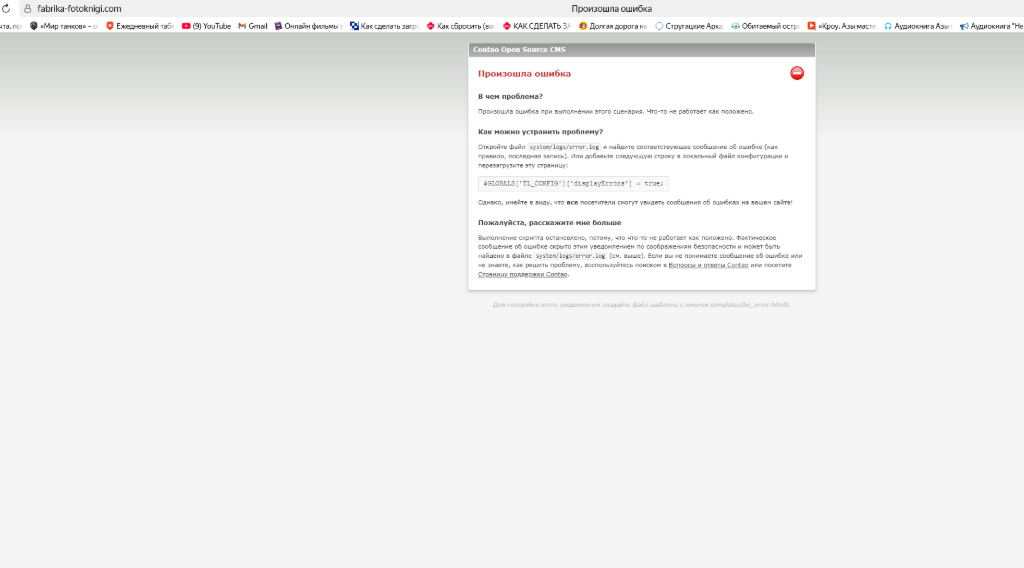Image resolution: width=1024 pixels, height=568 pixels.
Task: Open the Вопросы и ответы Contao link
Action: click(708, 265)
